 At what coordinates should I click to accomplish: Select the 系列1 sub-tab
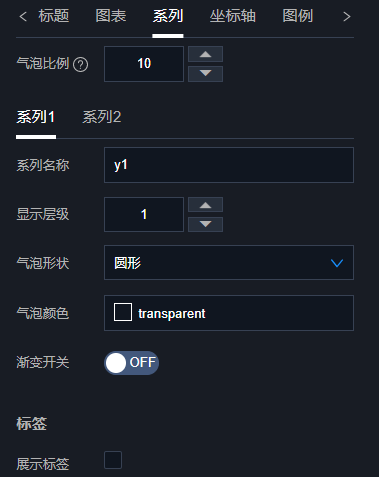(x=36, y=117)
